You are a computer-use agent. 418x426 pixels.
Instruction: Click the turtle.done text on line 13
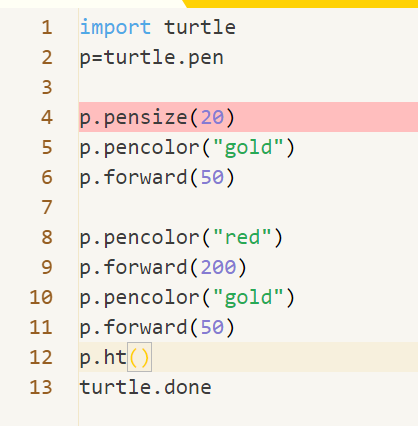(145, 387)
